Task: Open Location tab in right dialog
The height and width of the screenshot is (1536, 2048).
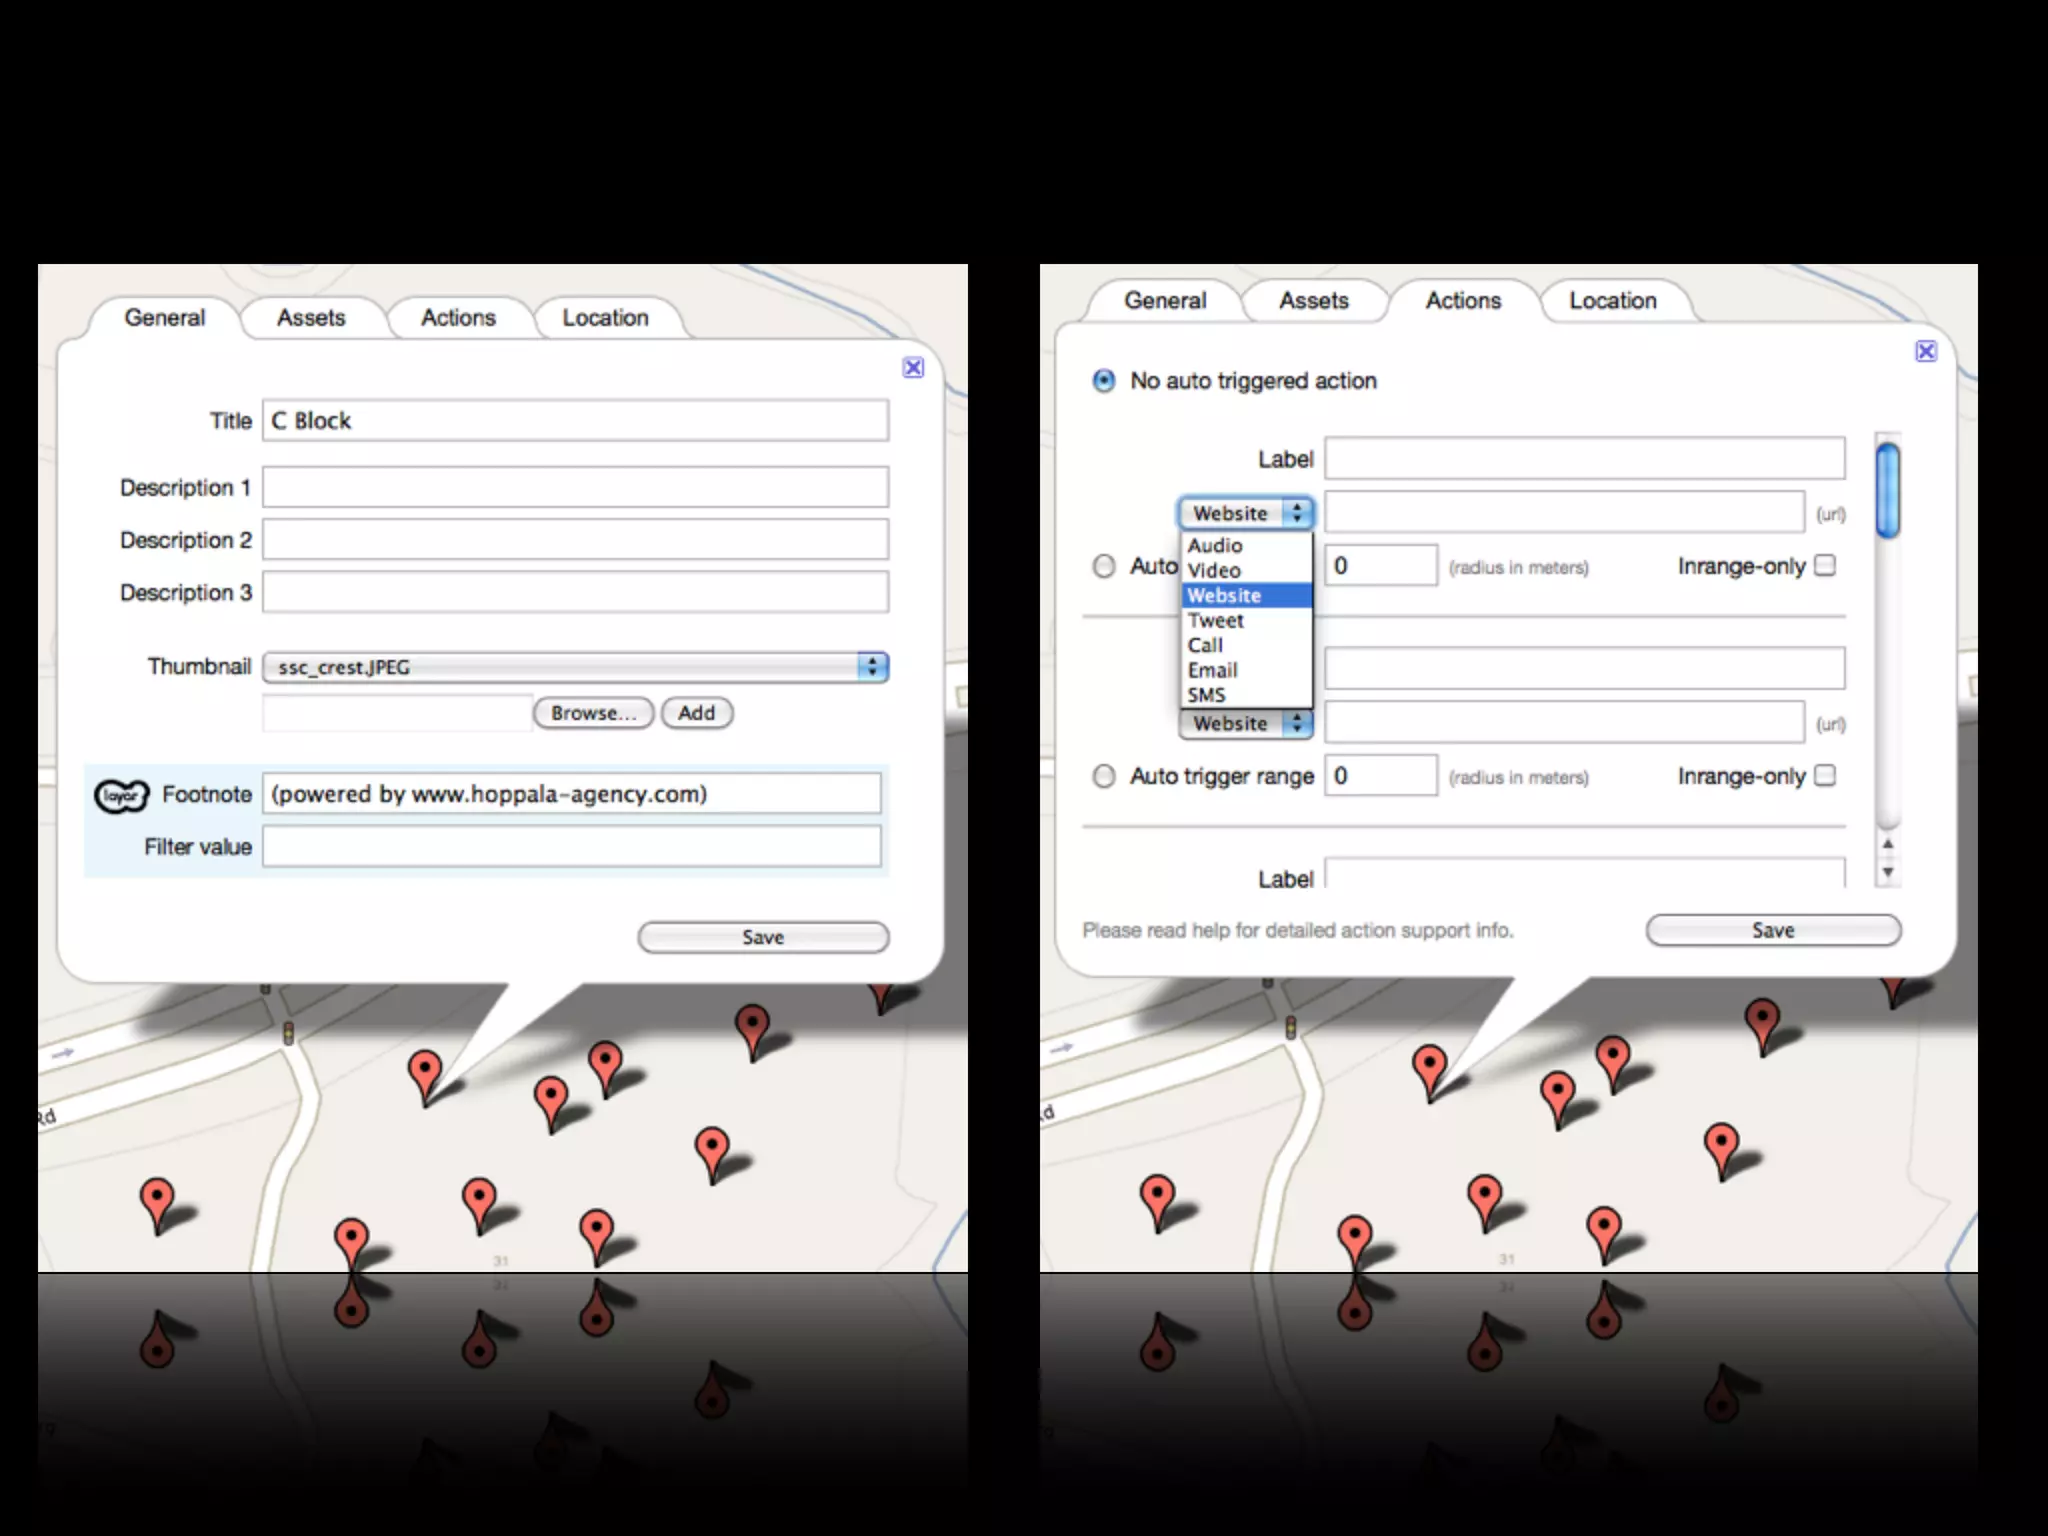Action: pos(1612,301)
